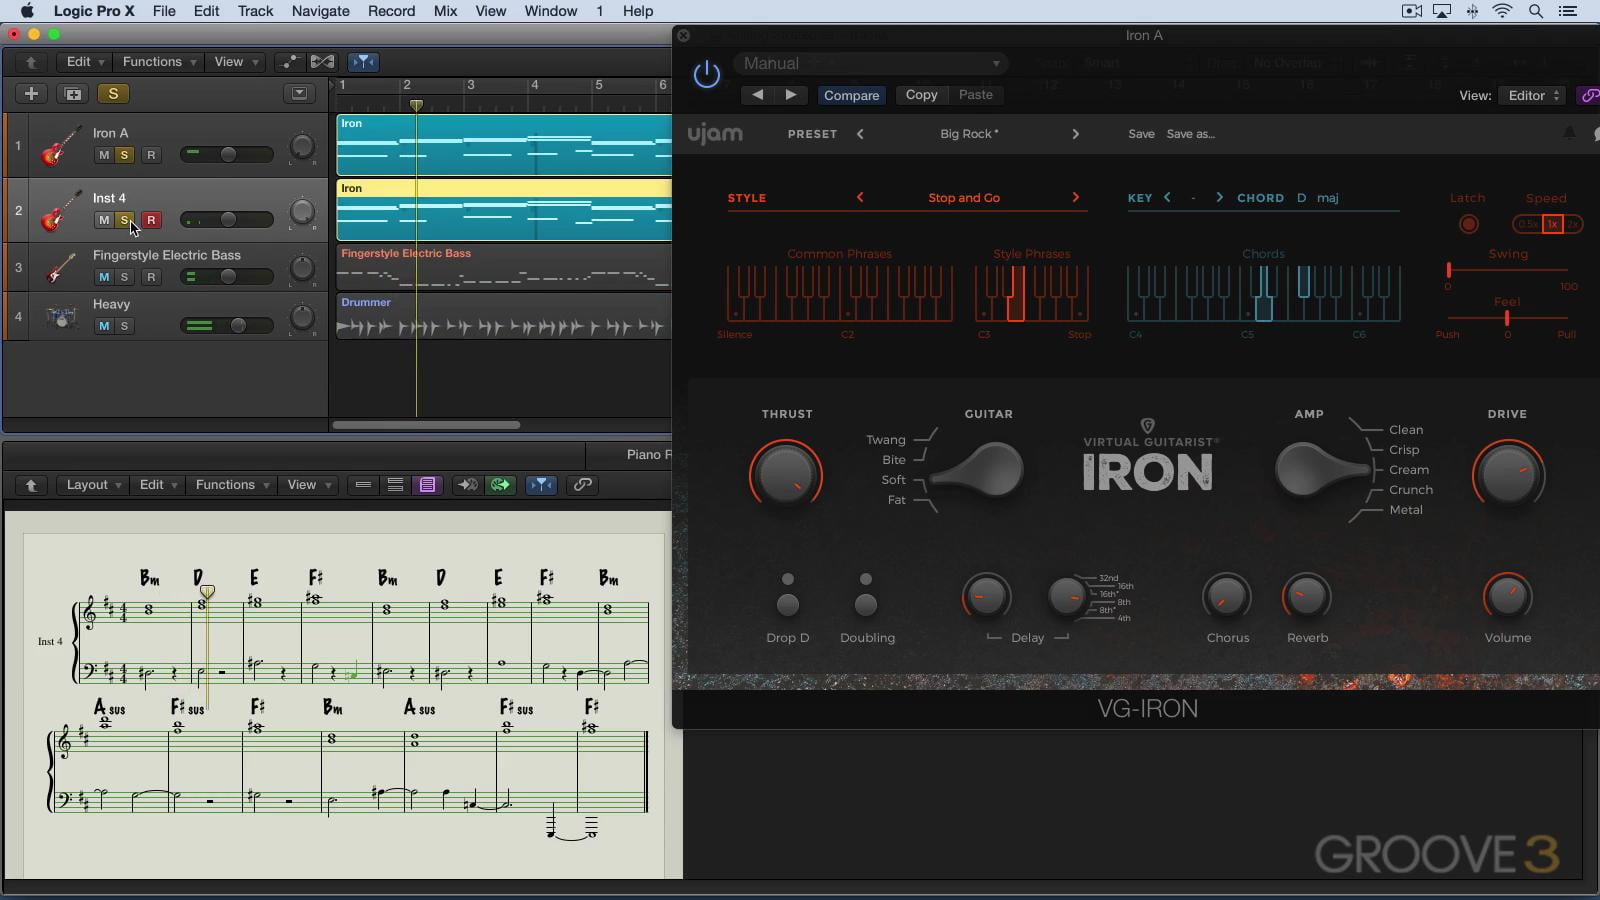Image resolution: width=1600 pixels, height=900 pixels.
Task: Open the Edit menu in the tracks area
Action: [85, 62]
